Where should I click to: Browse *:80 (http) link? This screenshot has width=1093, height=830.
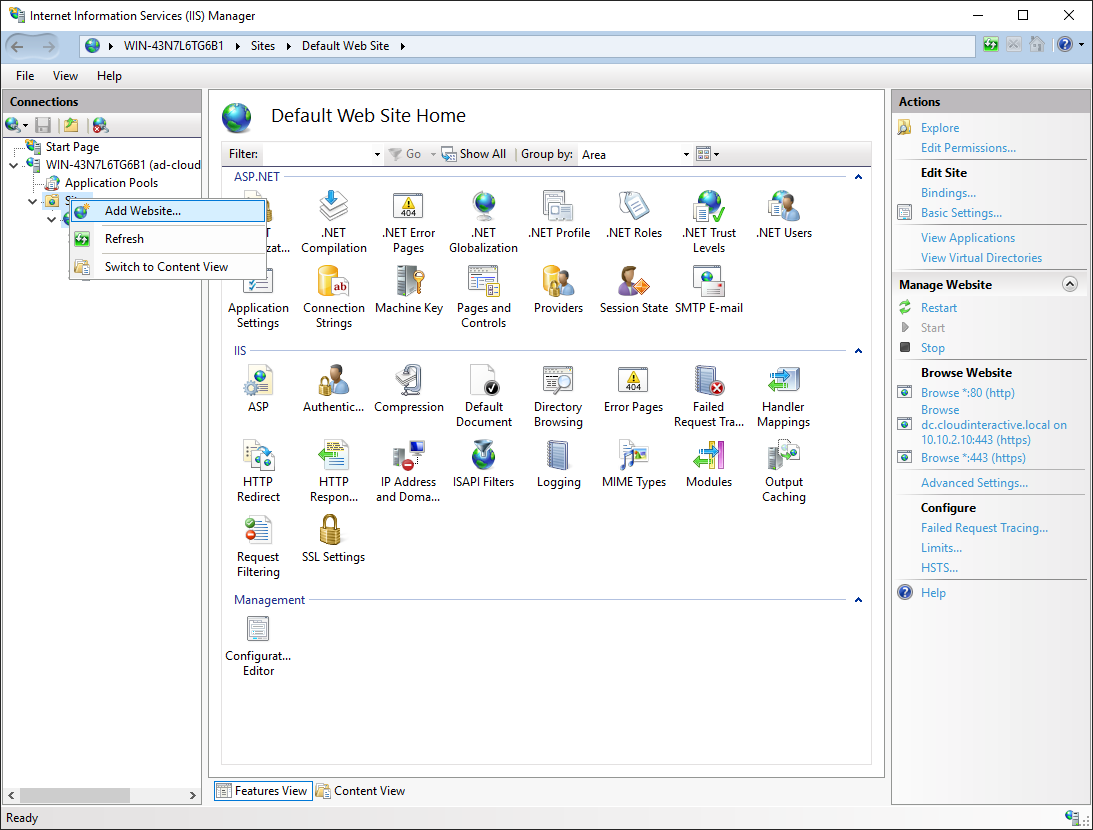coord(968,393)
